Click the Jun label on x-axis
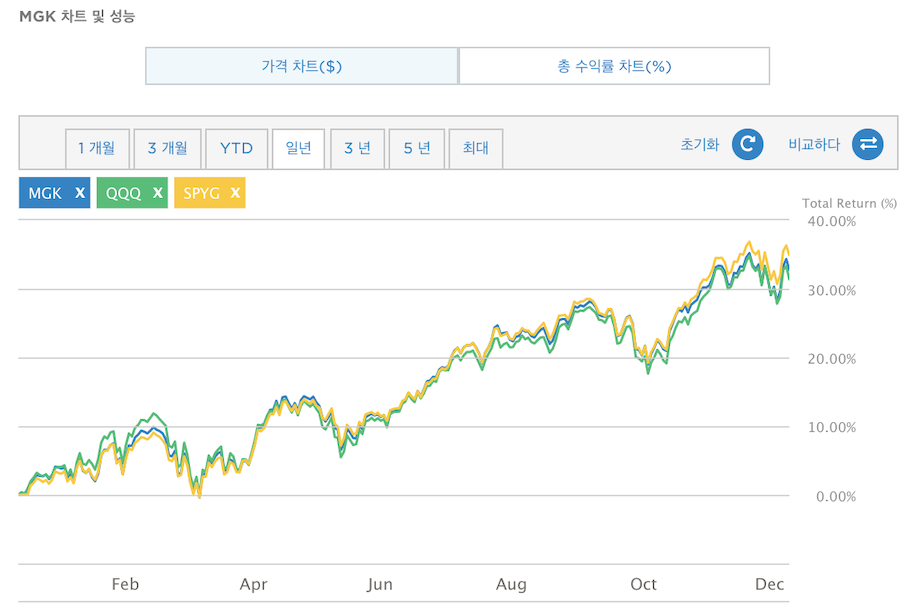The height and width of the screenshot is (604, 907). (x=379, y=584)
